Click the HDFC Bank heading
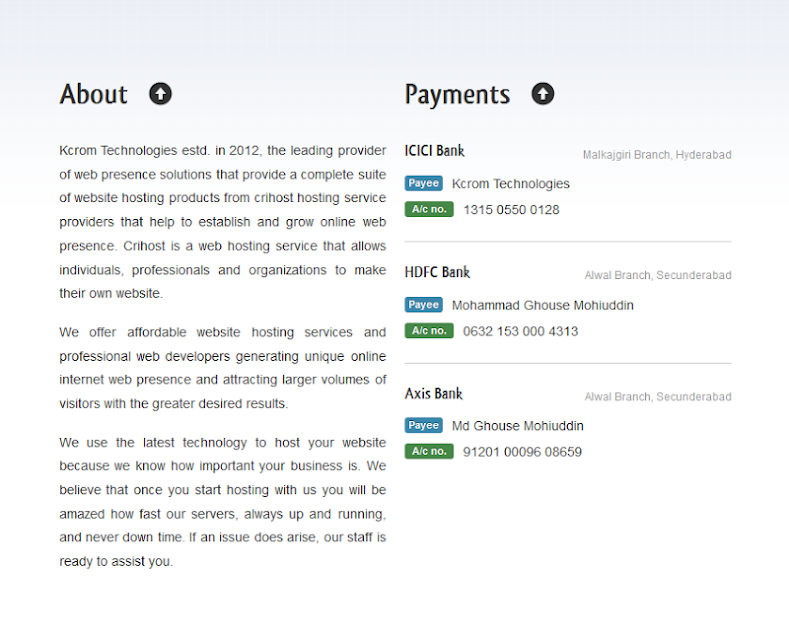Image resolution: width=789 pixels, height=640 pixels. pyautogui.click(x=437, y=272)
